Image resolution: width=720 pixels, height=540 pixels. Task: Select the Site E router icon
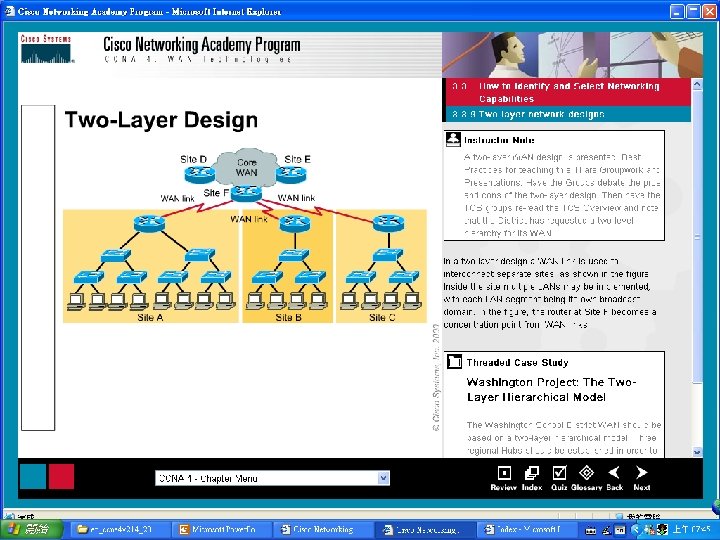(291, 174)
